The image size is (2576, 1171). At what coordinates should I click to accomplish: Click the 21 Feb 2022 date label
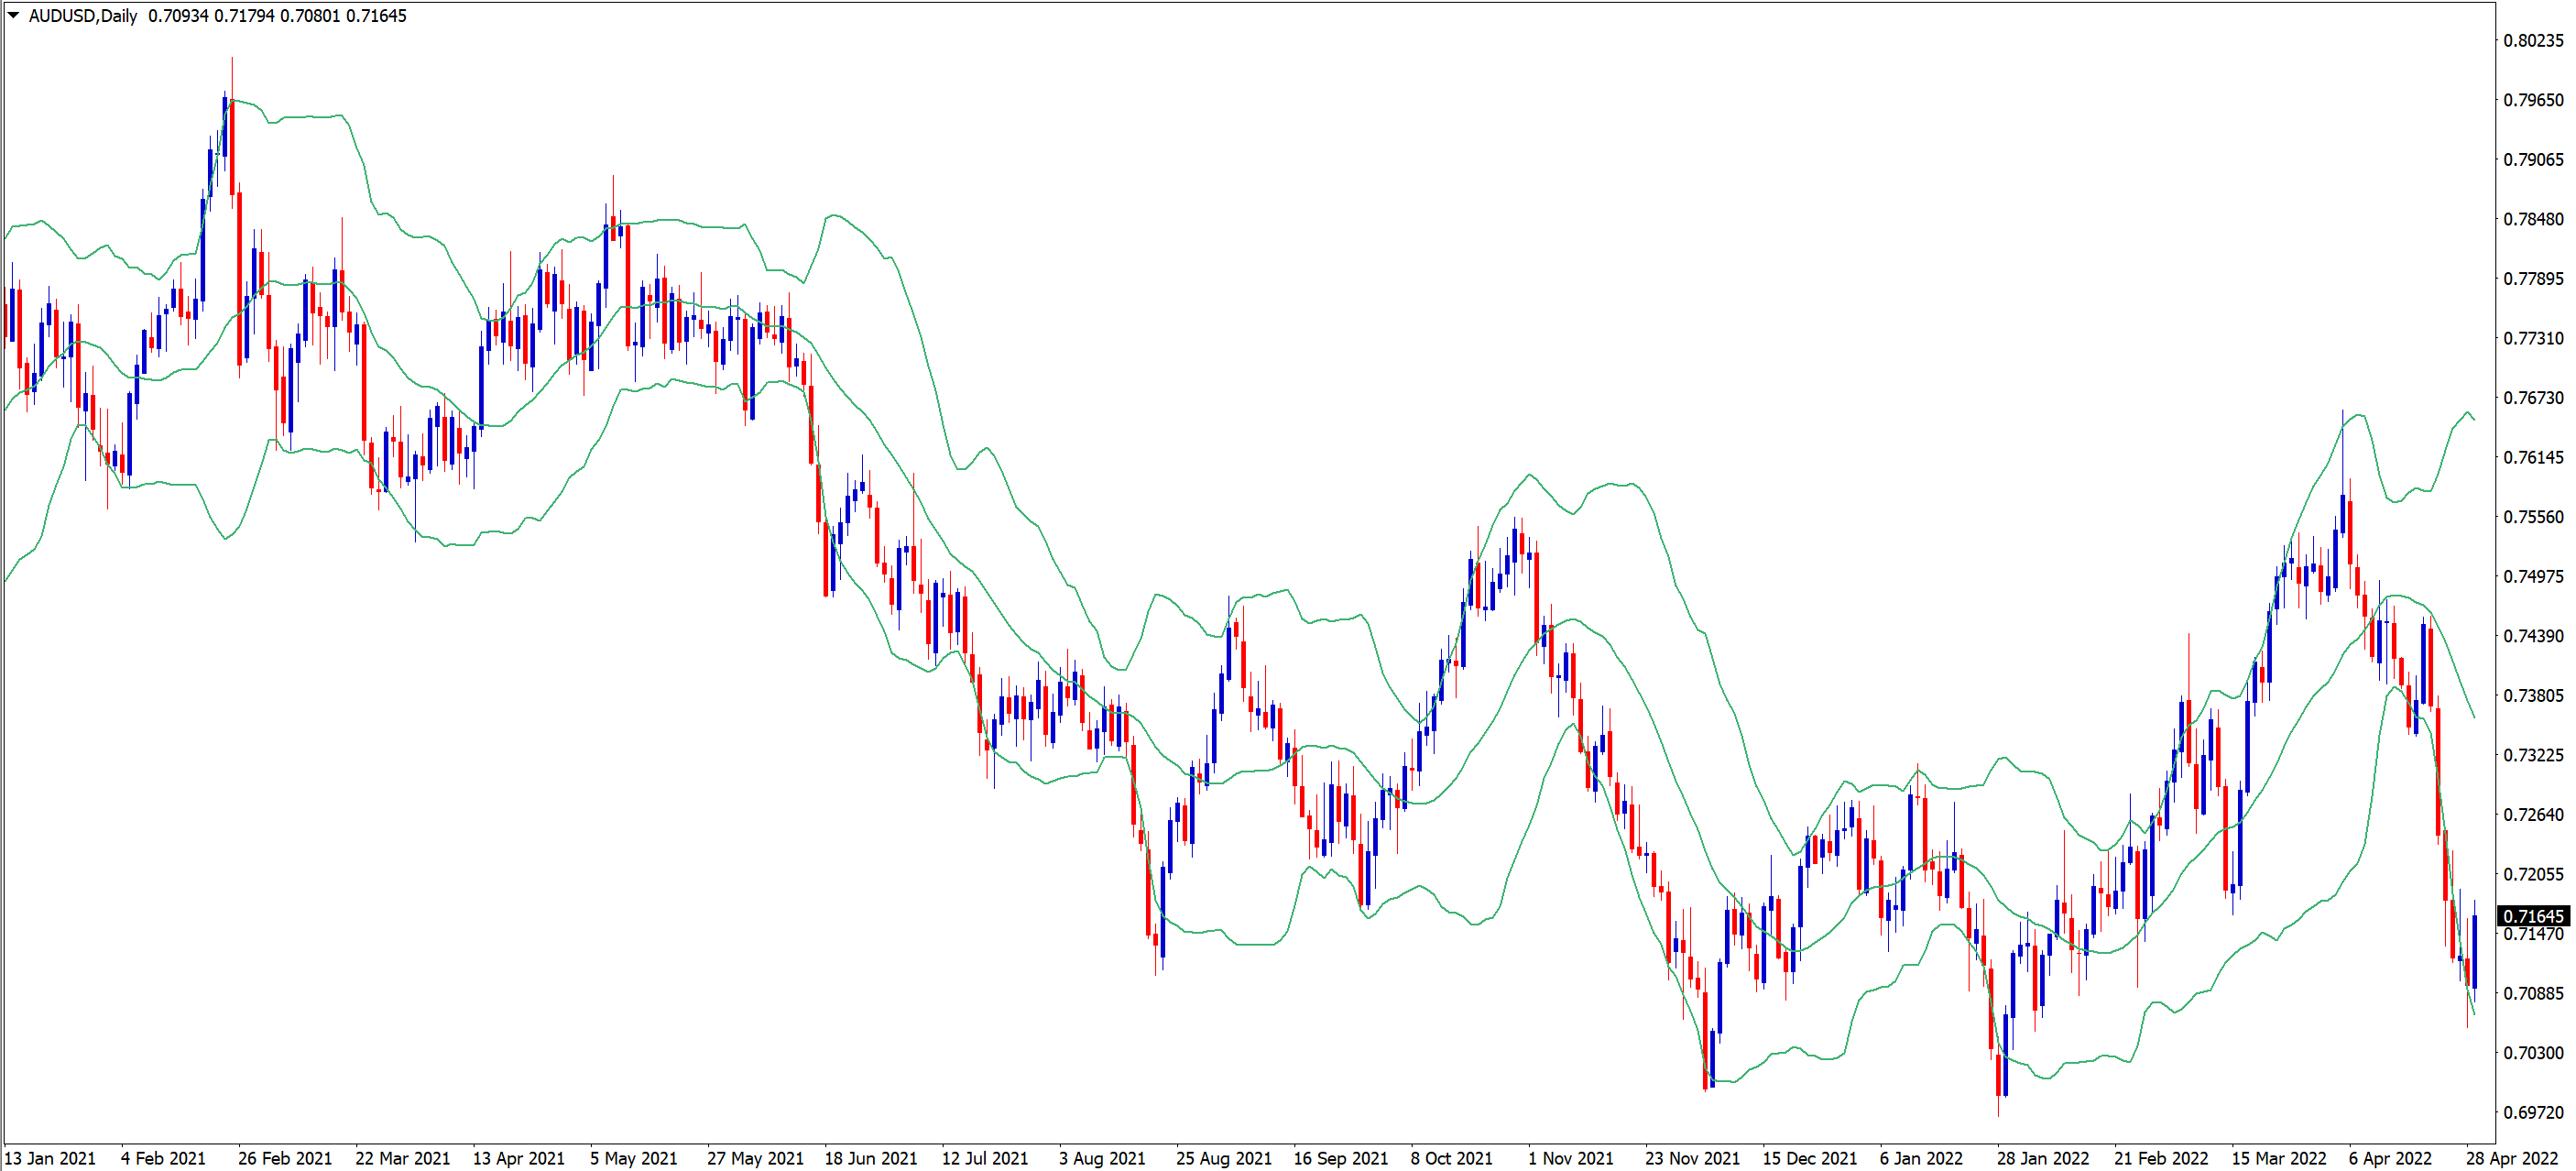pyautogui.click(x=2161, y=1158)
